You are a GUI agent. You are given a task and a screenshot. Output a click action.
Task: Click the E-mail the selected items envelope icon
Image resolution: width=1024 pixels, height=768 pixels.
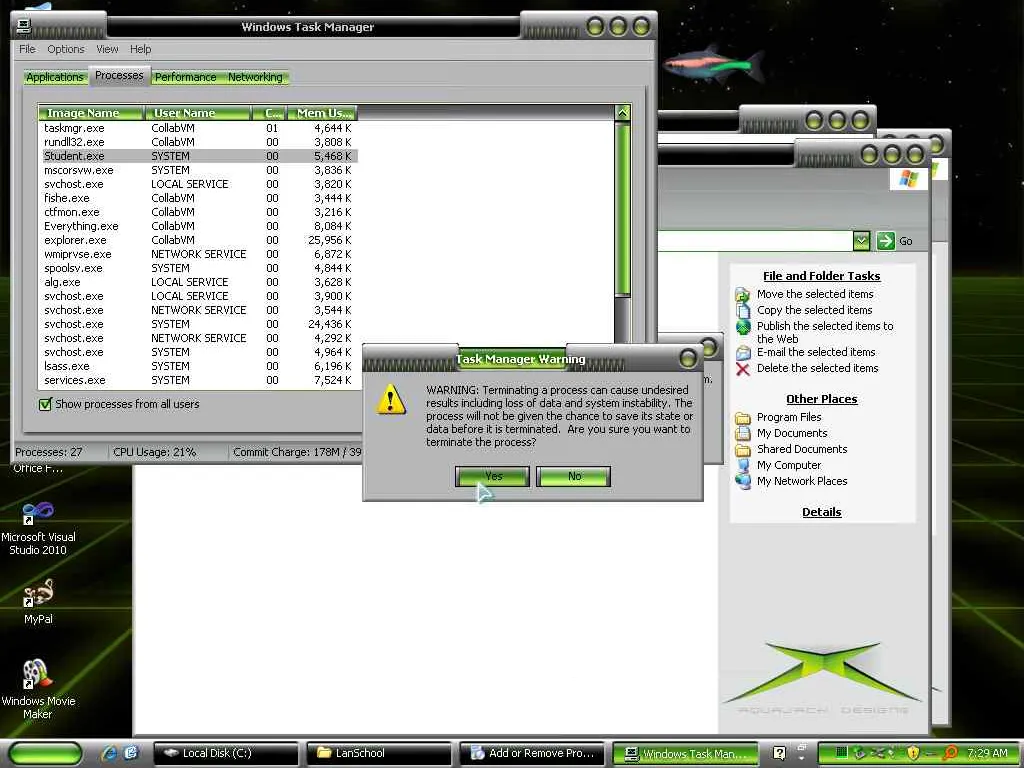743,353
